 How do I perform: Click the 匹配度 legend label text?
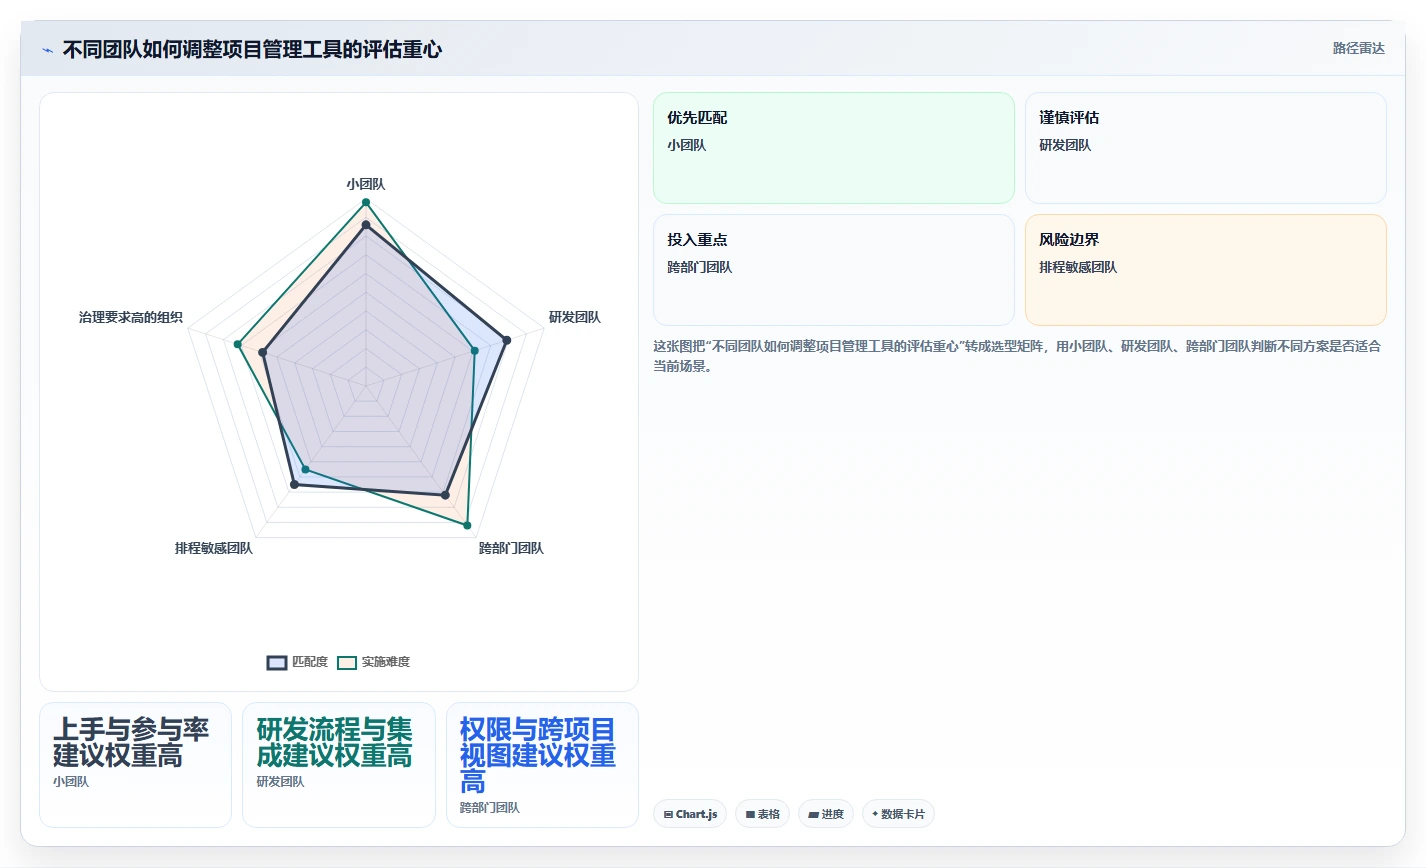310,662
